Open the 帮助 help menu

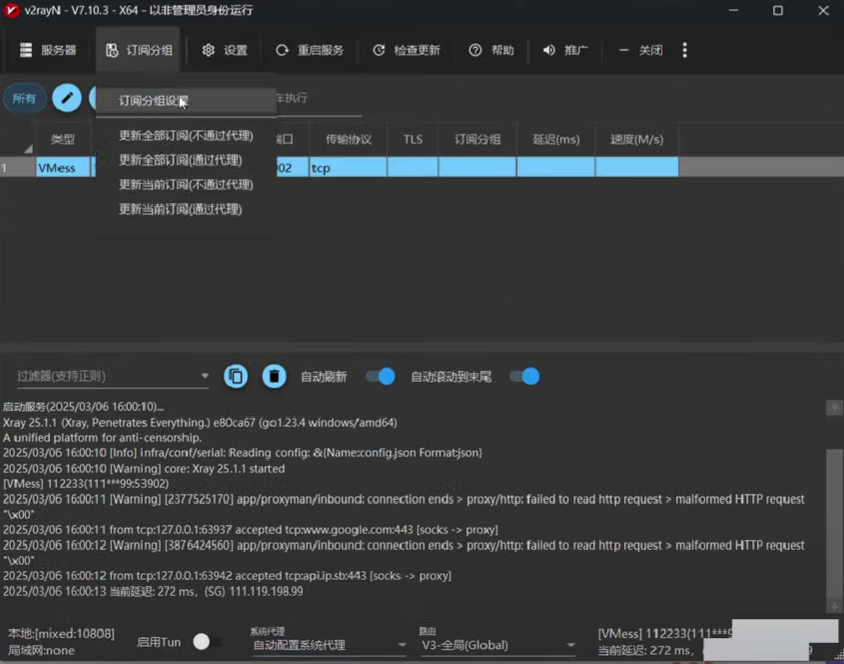491,50
